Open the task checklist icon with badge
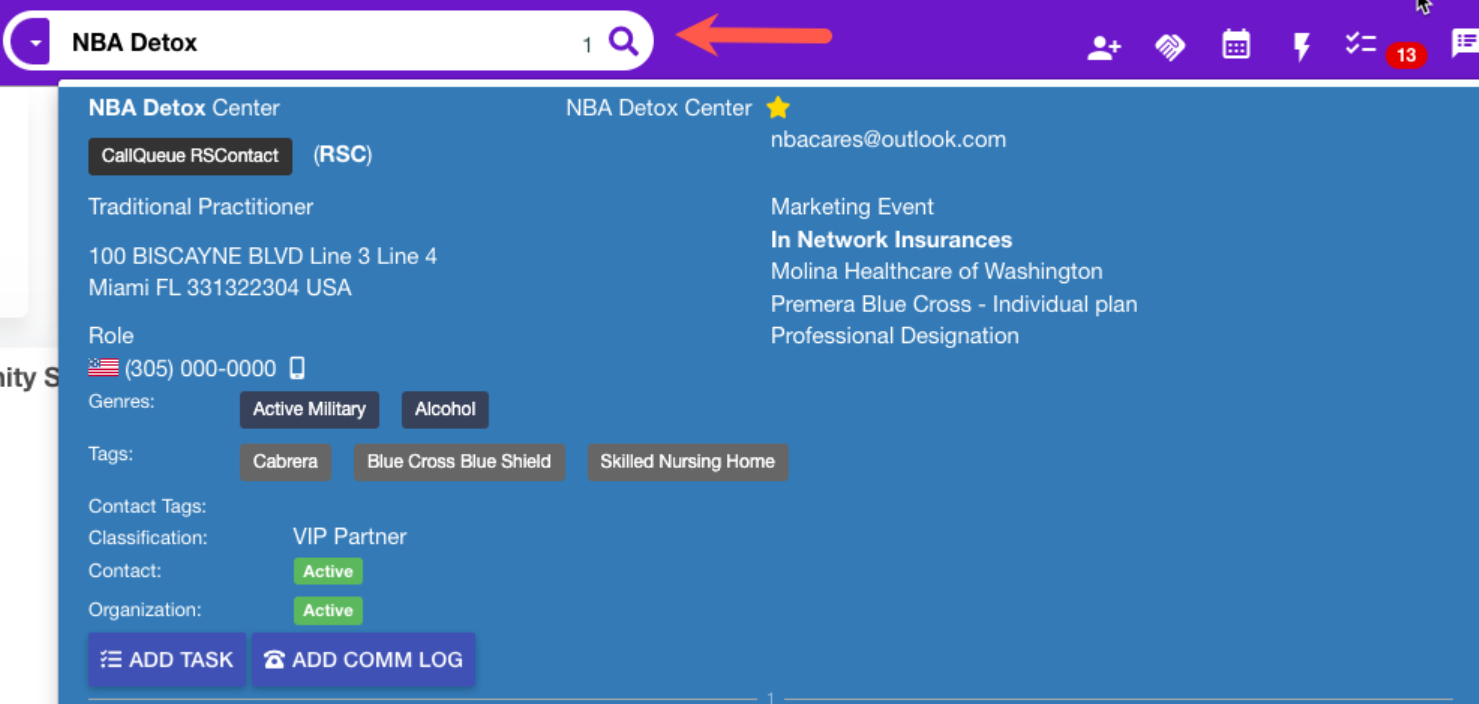The image size is (1479, 704). [x=1361, y=44]
